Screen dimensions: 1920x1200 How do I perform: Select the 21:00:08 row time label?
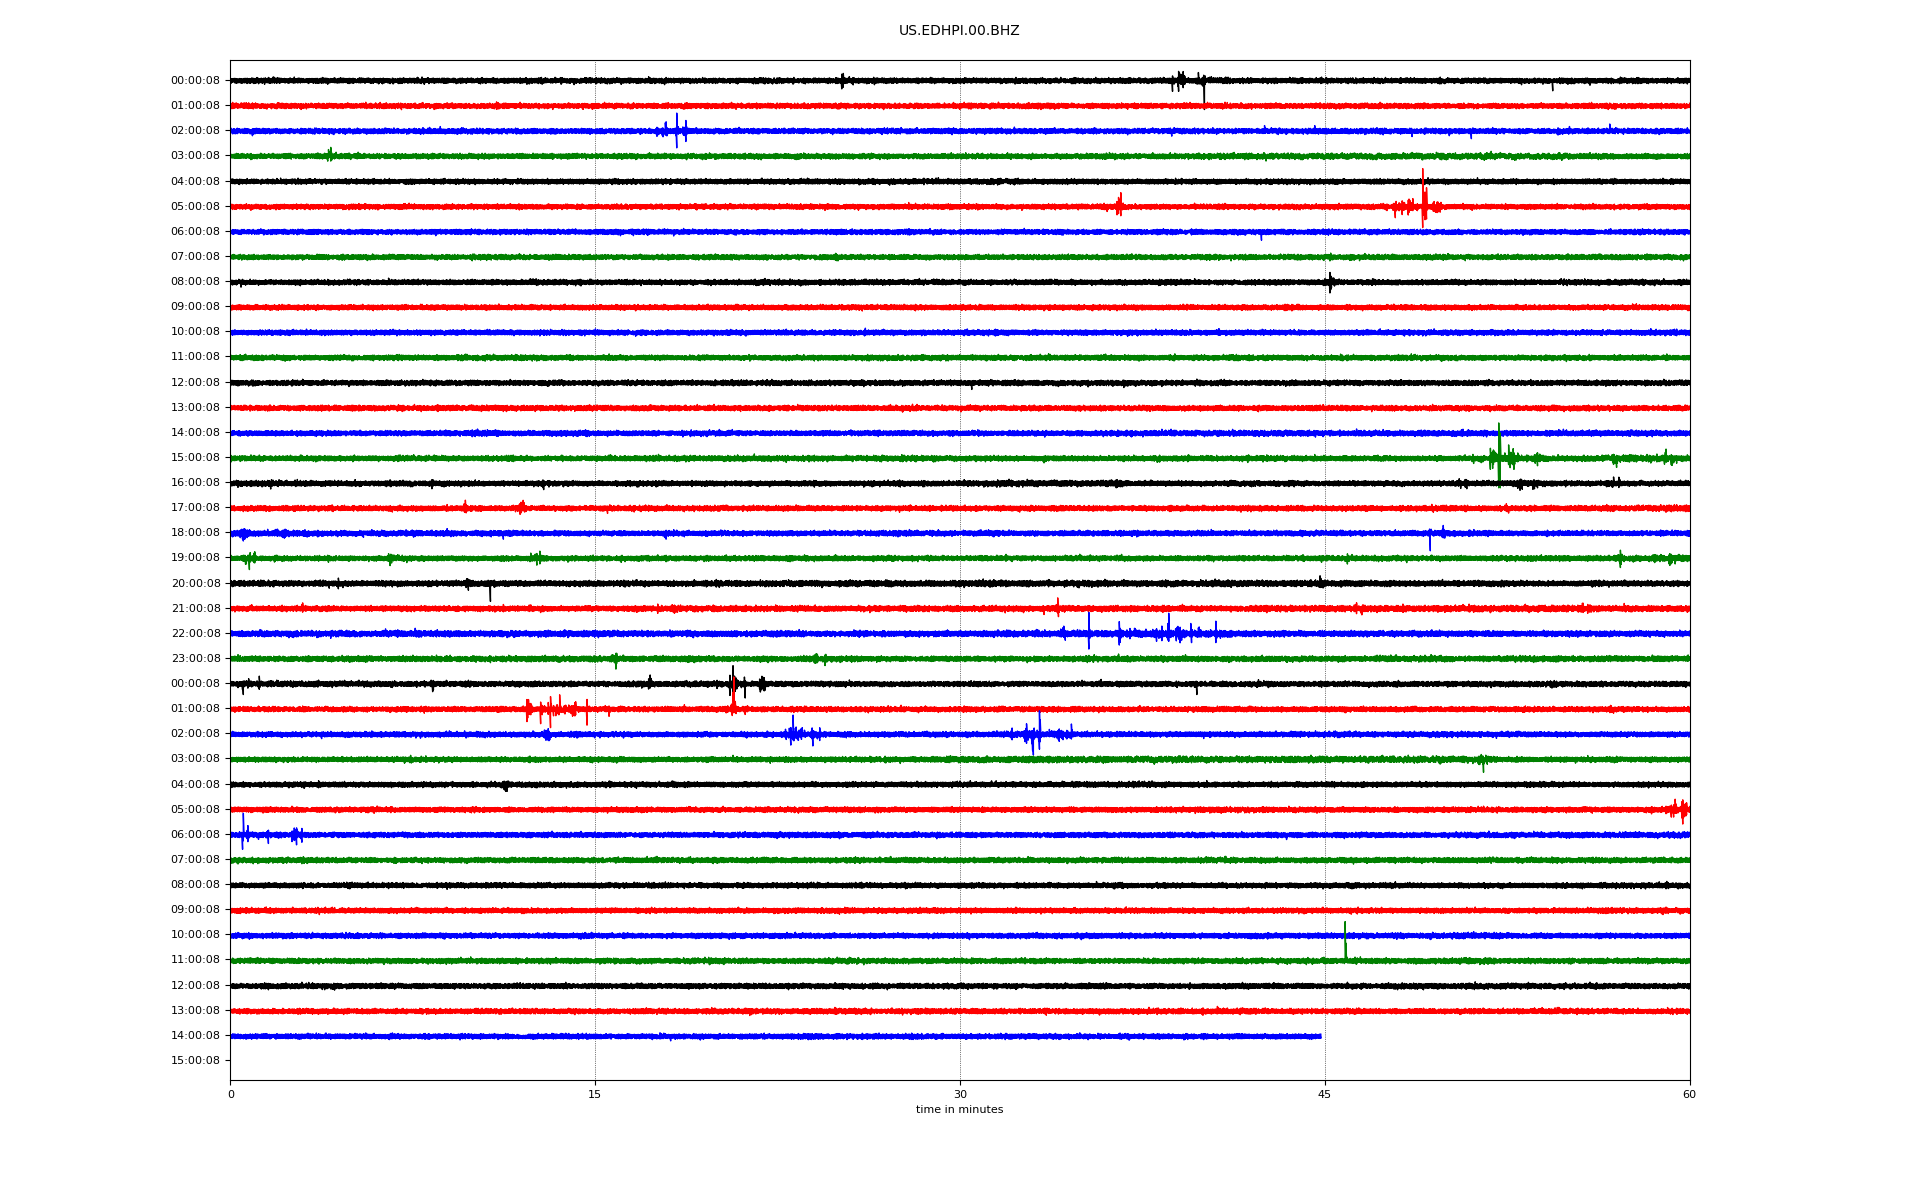(195, 609)
